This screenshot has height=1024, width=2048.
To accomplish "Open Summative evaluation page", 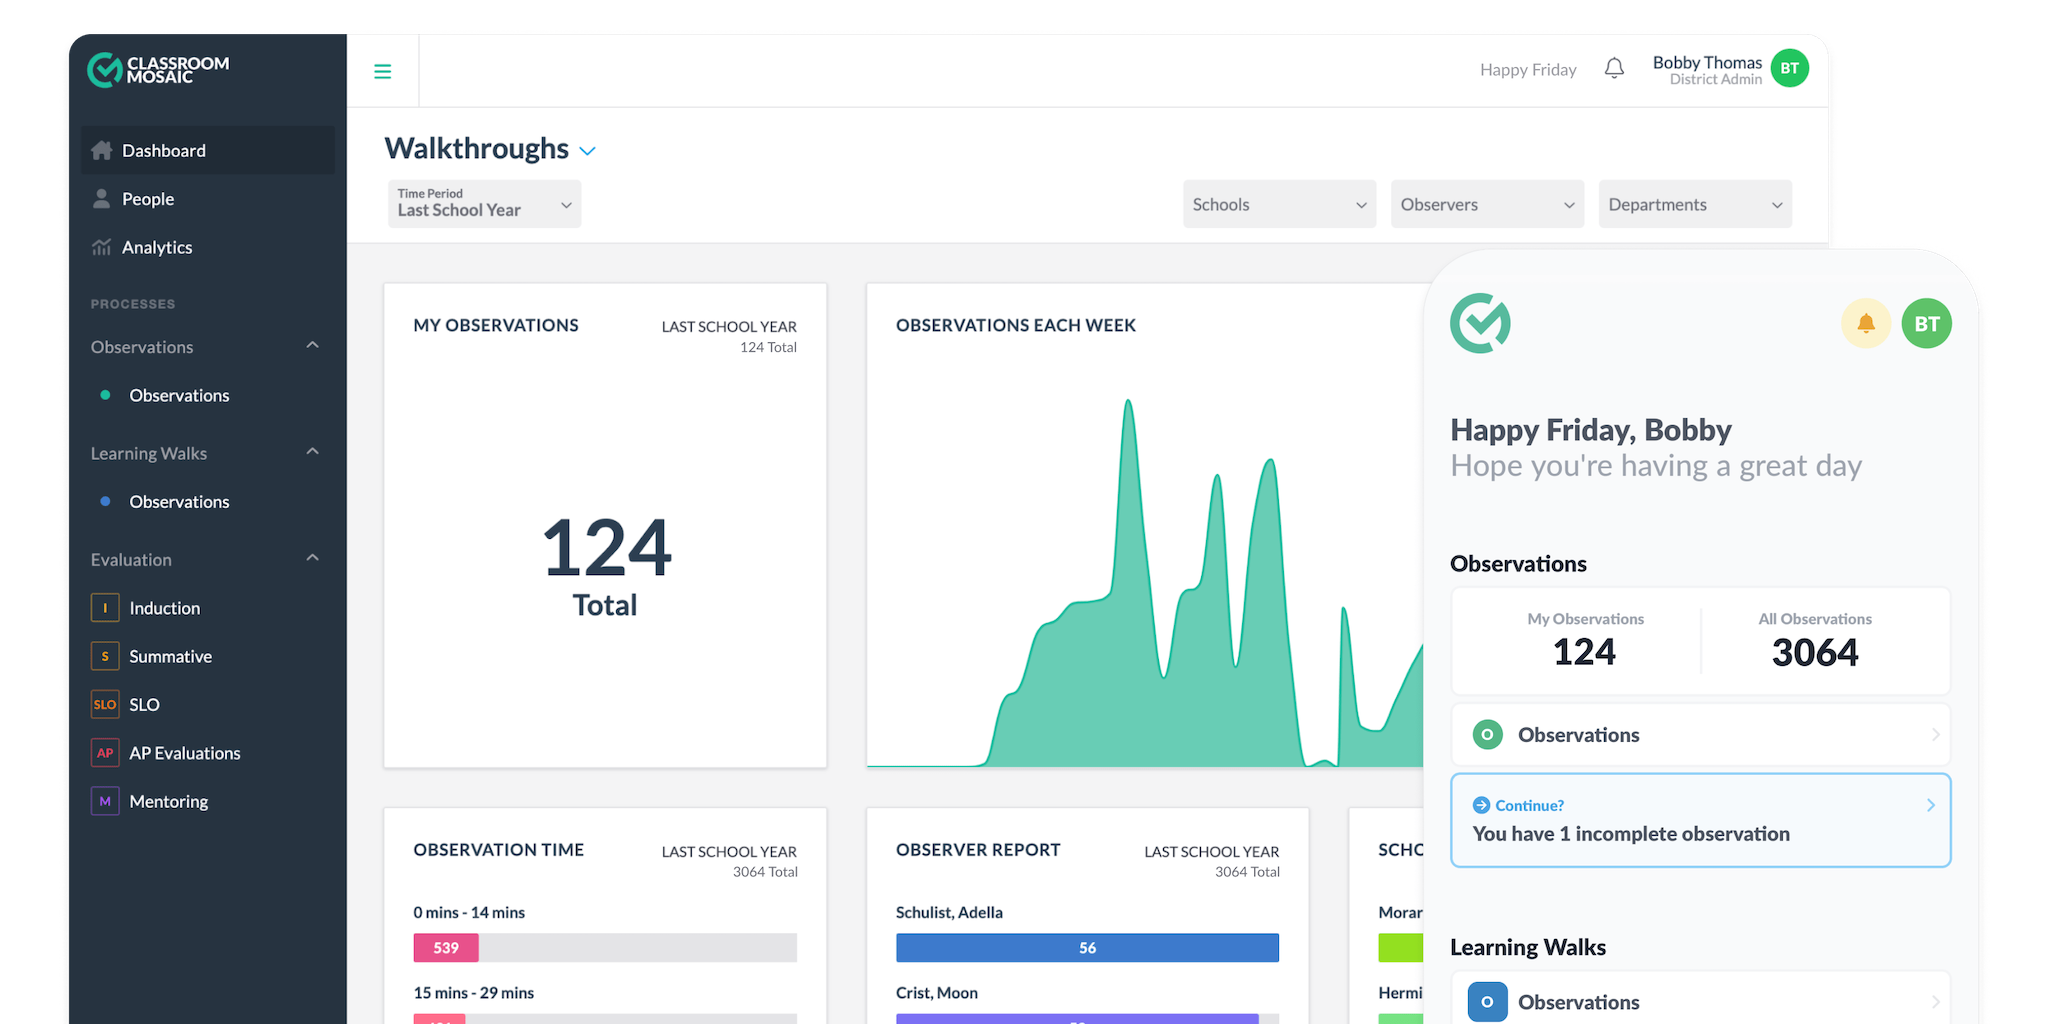I will tap(170, 656).
